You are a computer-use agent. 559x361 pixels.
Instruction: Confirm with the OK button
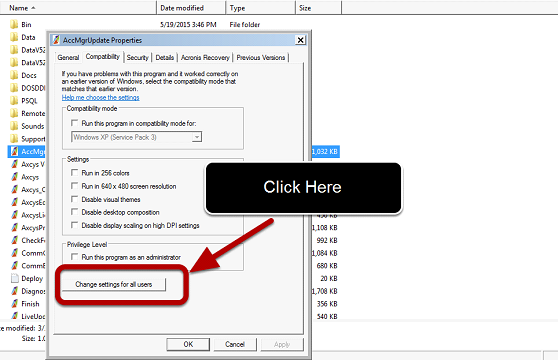[188, 344]
